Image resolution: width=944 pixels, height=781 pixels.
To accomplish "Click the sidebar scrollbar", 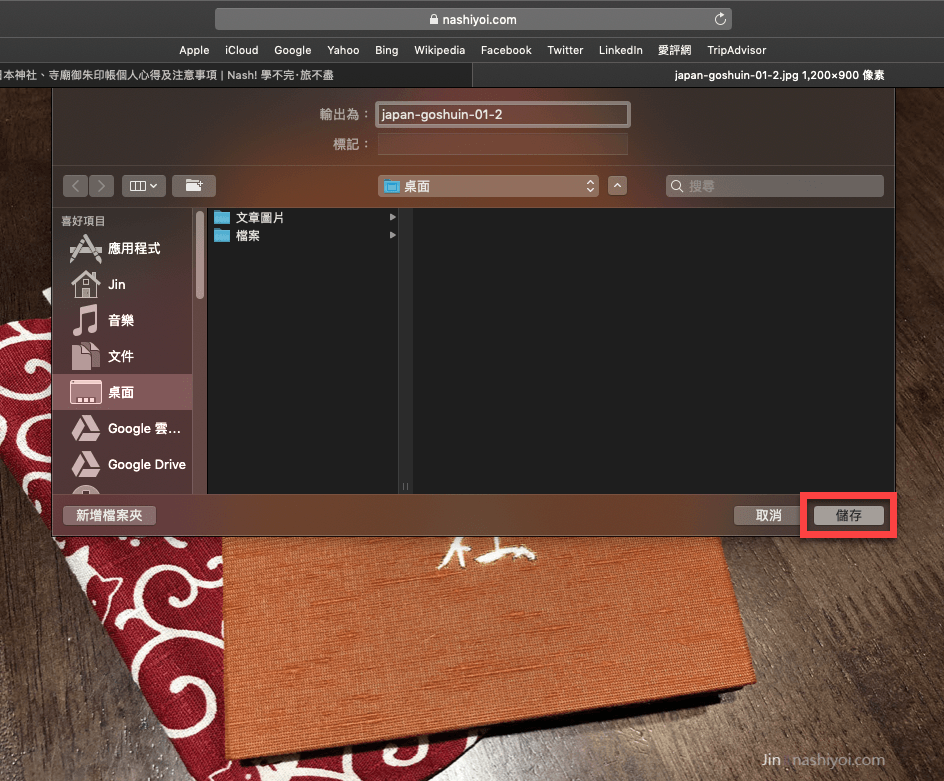I will [200, 256].
